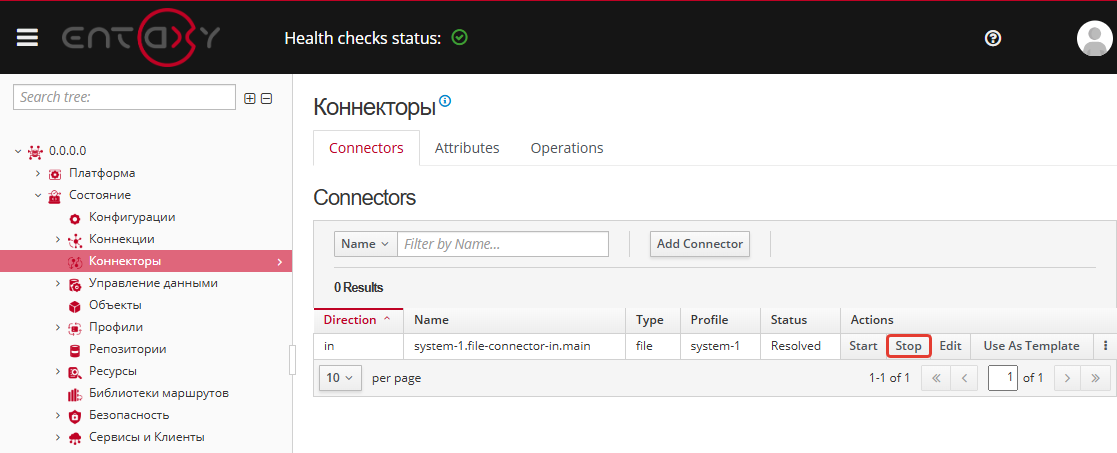Open the help question mark icon
The width and height of the screenshot is (1117, 453).
click(x=992, y=38)
